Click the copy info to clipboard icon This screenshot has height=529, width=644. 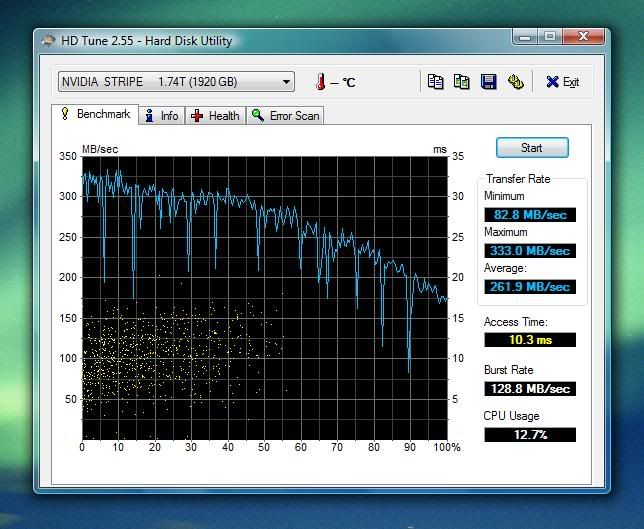(x=435, y=81)
